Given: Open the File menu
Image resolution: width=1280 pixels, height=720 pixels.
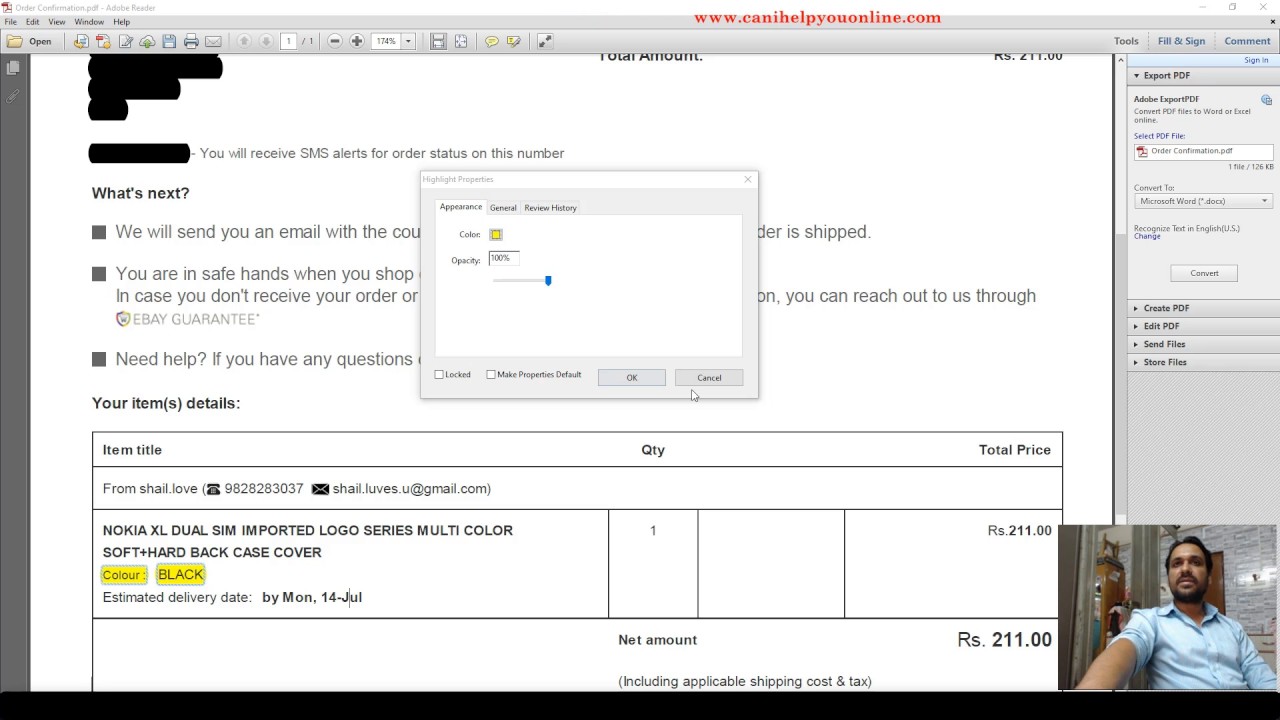Looking at the screenshot, I should pyautogui.click(x=11, y=22).
